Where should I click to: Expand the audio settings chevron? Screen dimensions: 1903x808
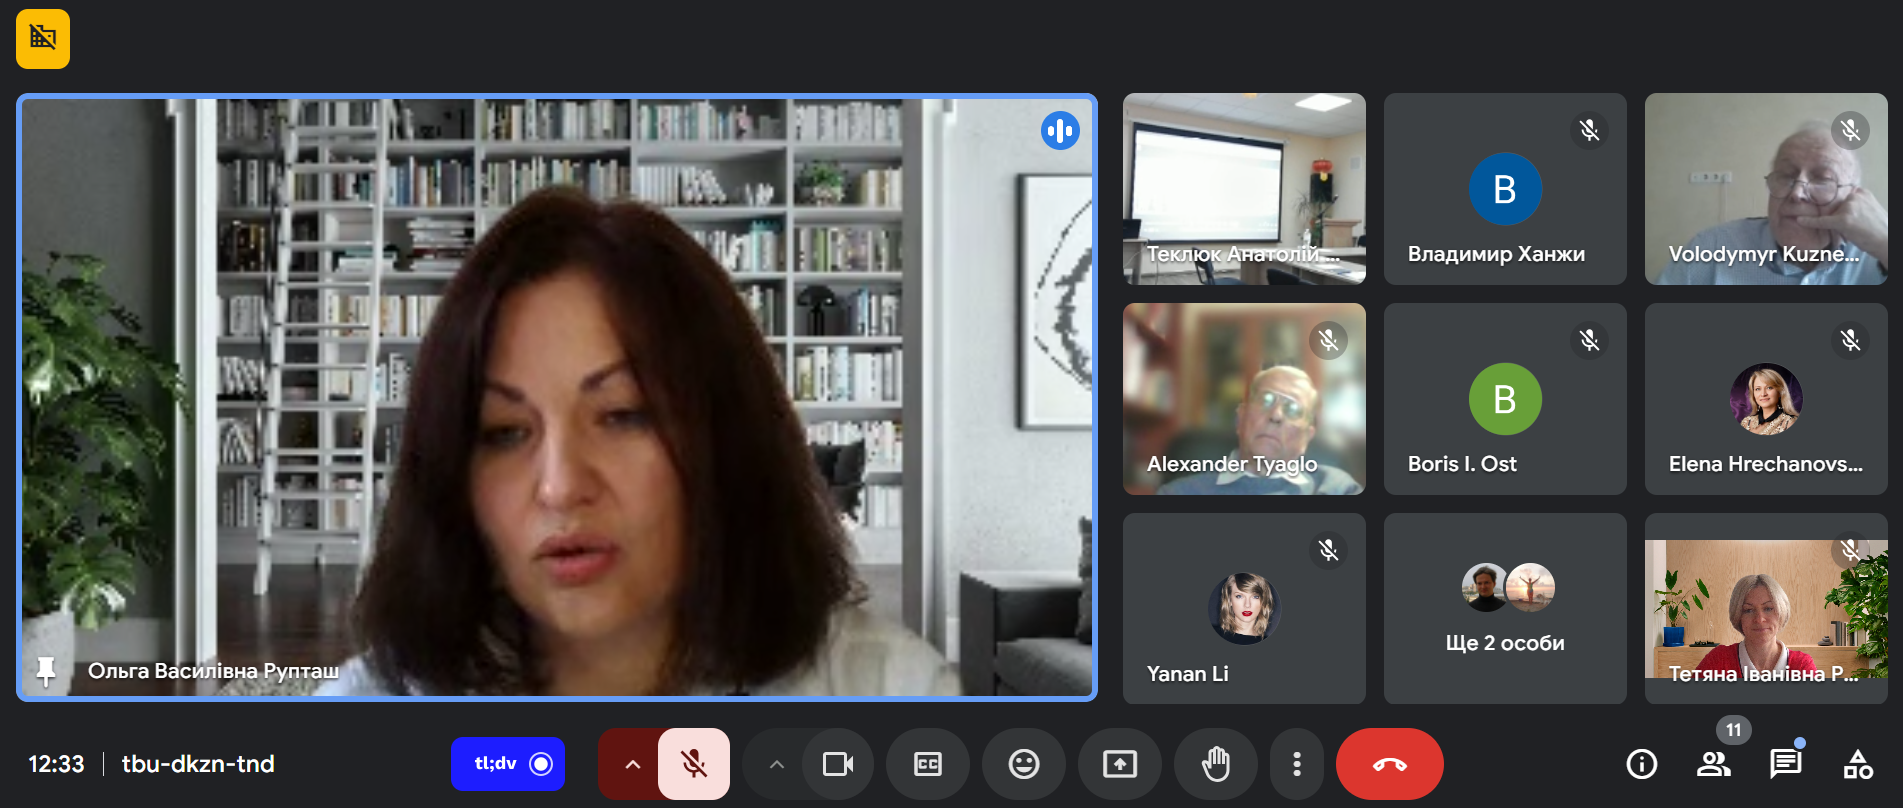[632, 764]
